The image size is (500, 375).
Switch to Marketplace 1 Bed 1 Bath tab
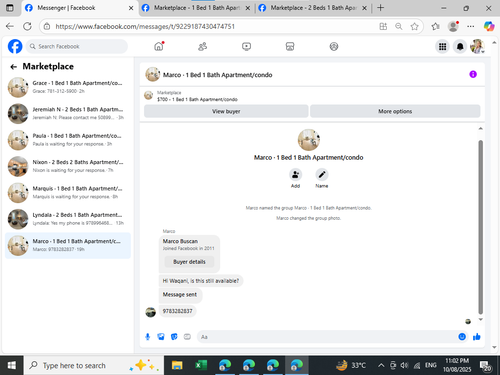pos(196,8)
